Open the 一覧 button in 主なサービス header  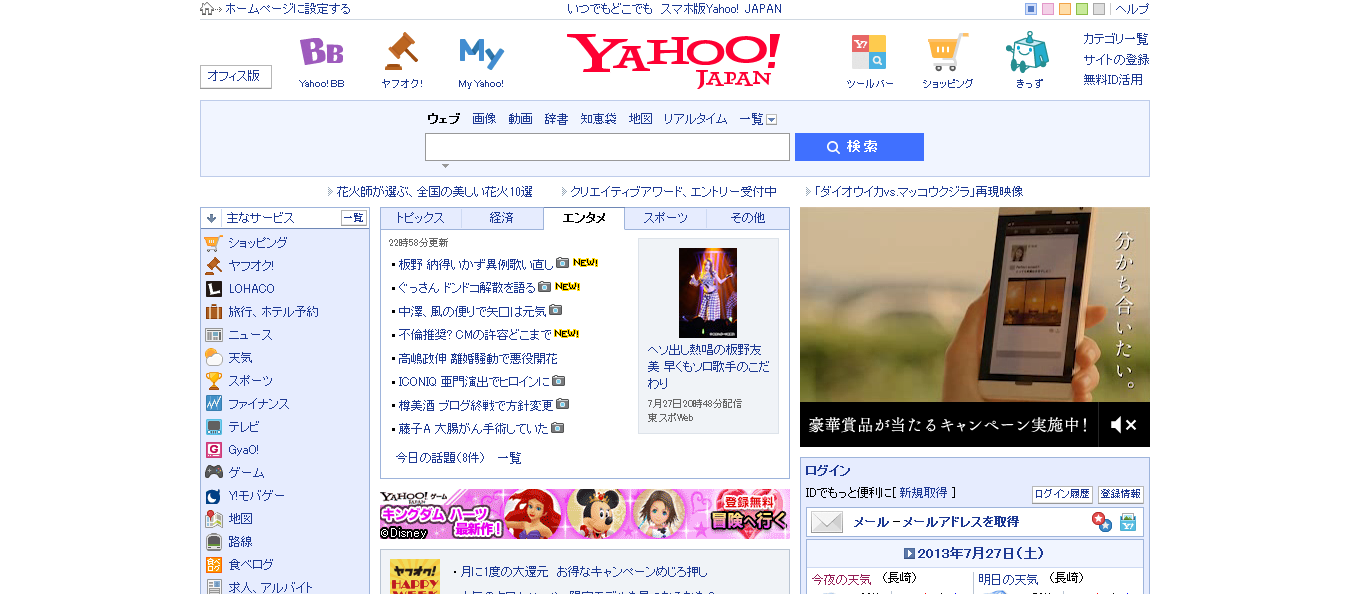(354, 218)
